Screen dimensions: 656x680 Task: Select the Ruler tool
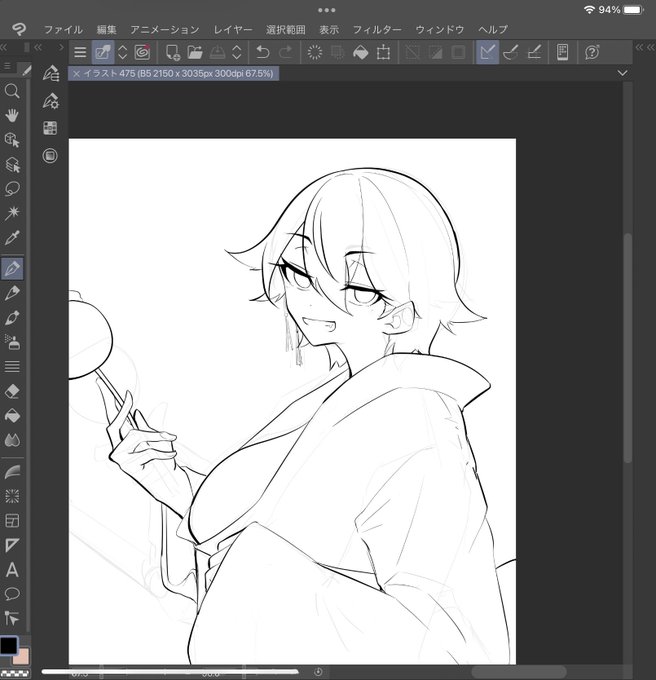coord(12,545)
